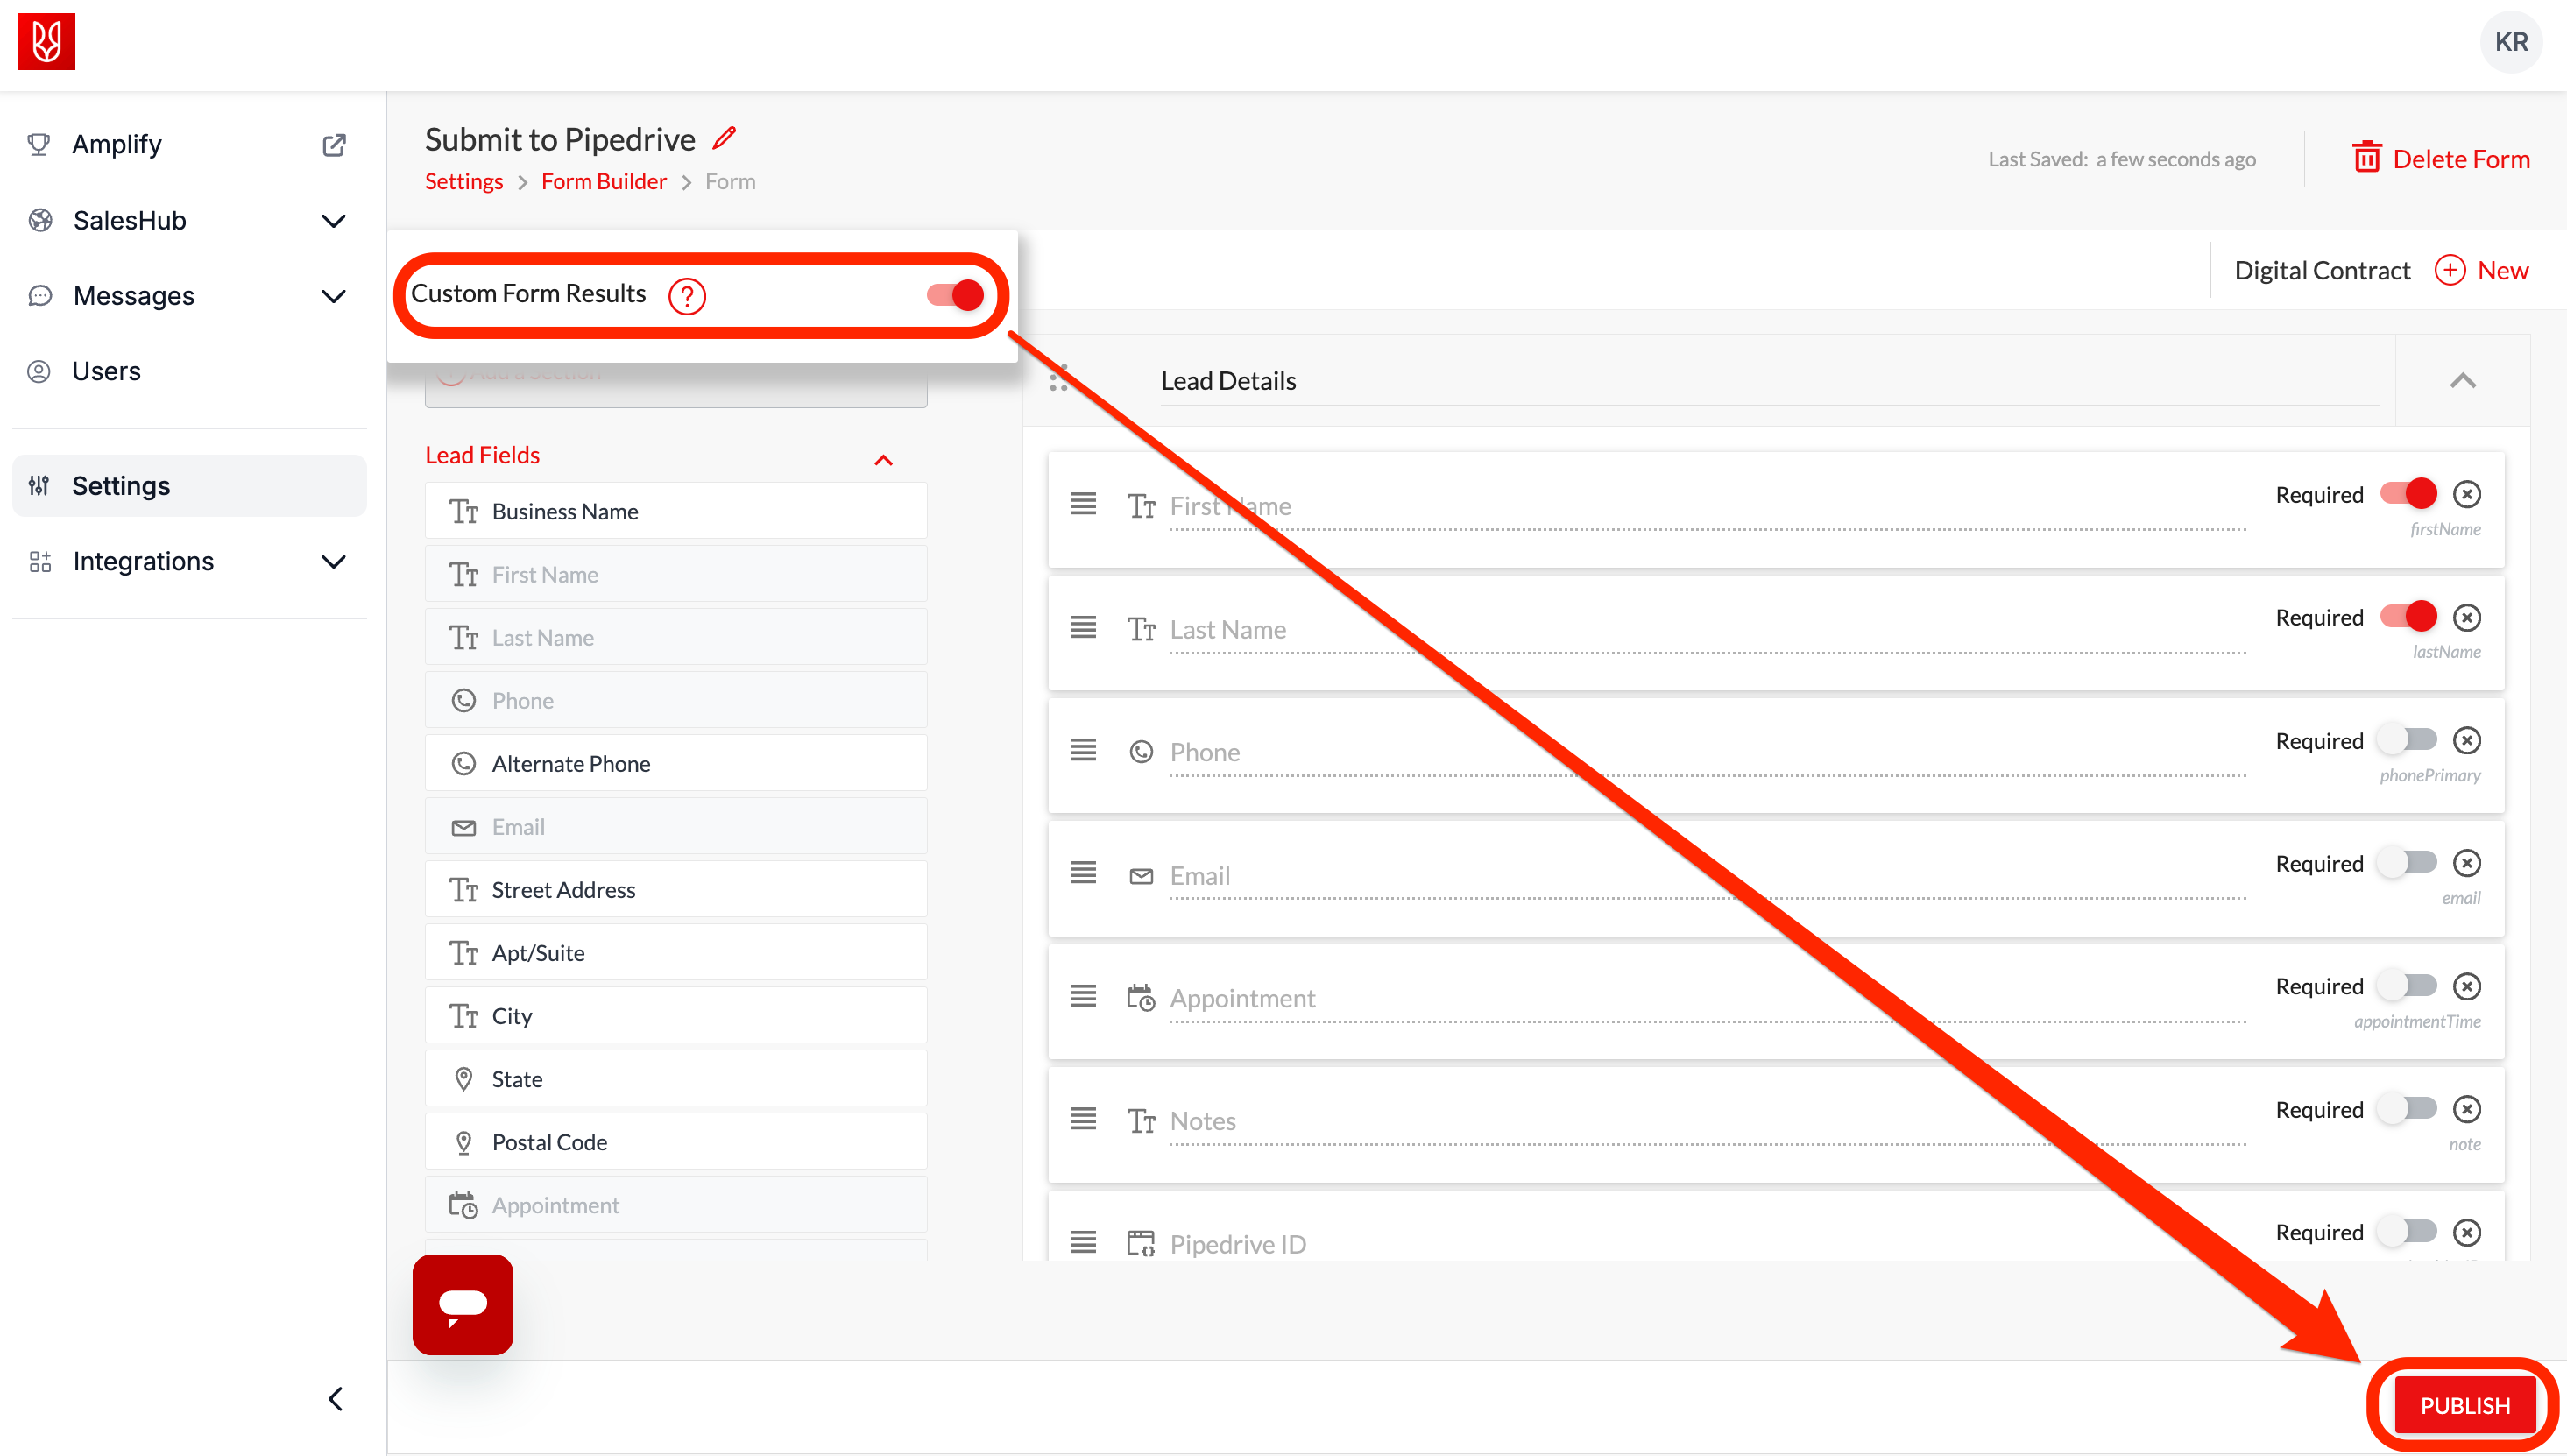Add the City lead field

[x=676, y=1015]
